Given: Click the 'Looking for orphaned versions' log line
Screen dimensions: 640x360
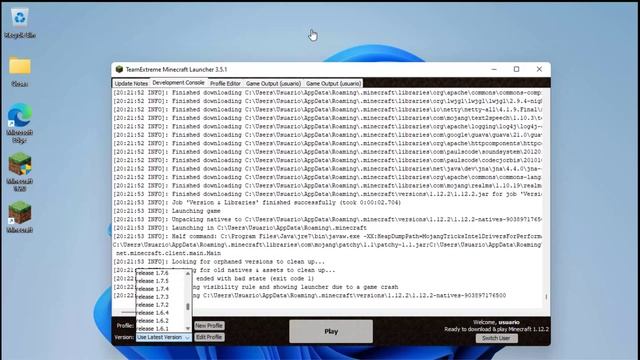Looking at the screenshot, I should [x=219, y=262].
